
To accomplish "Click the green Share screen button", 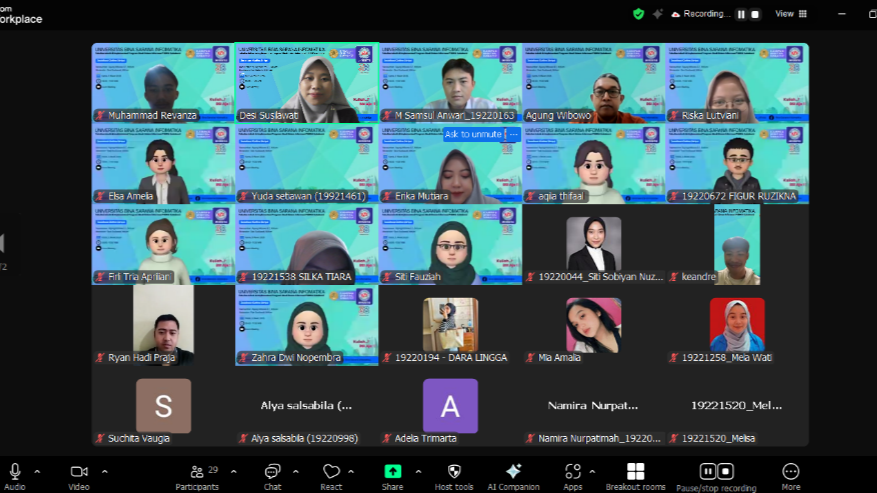I will click(392, 472).
